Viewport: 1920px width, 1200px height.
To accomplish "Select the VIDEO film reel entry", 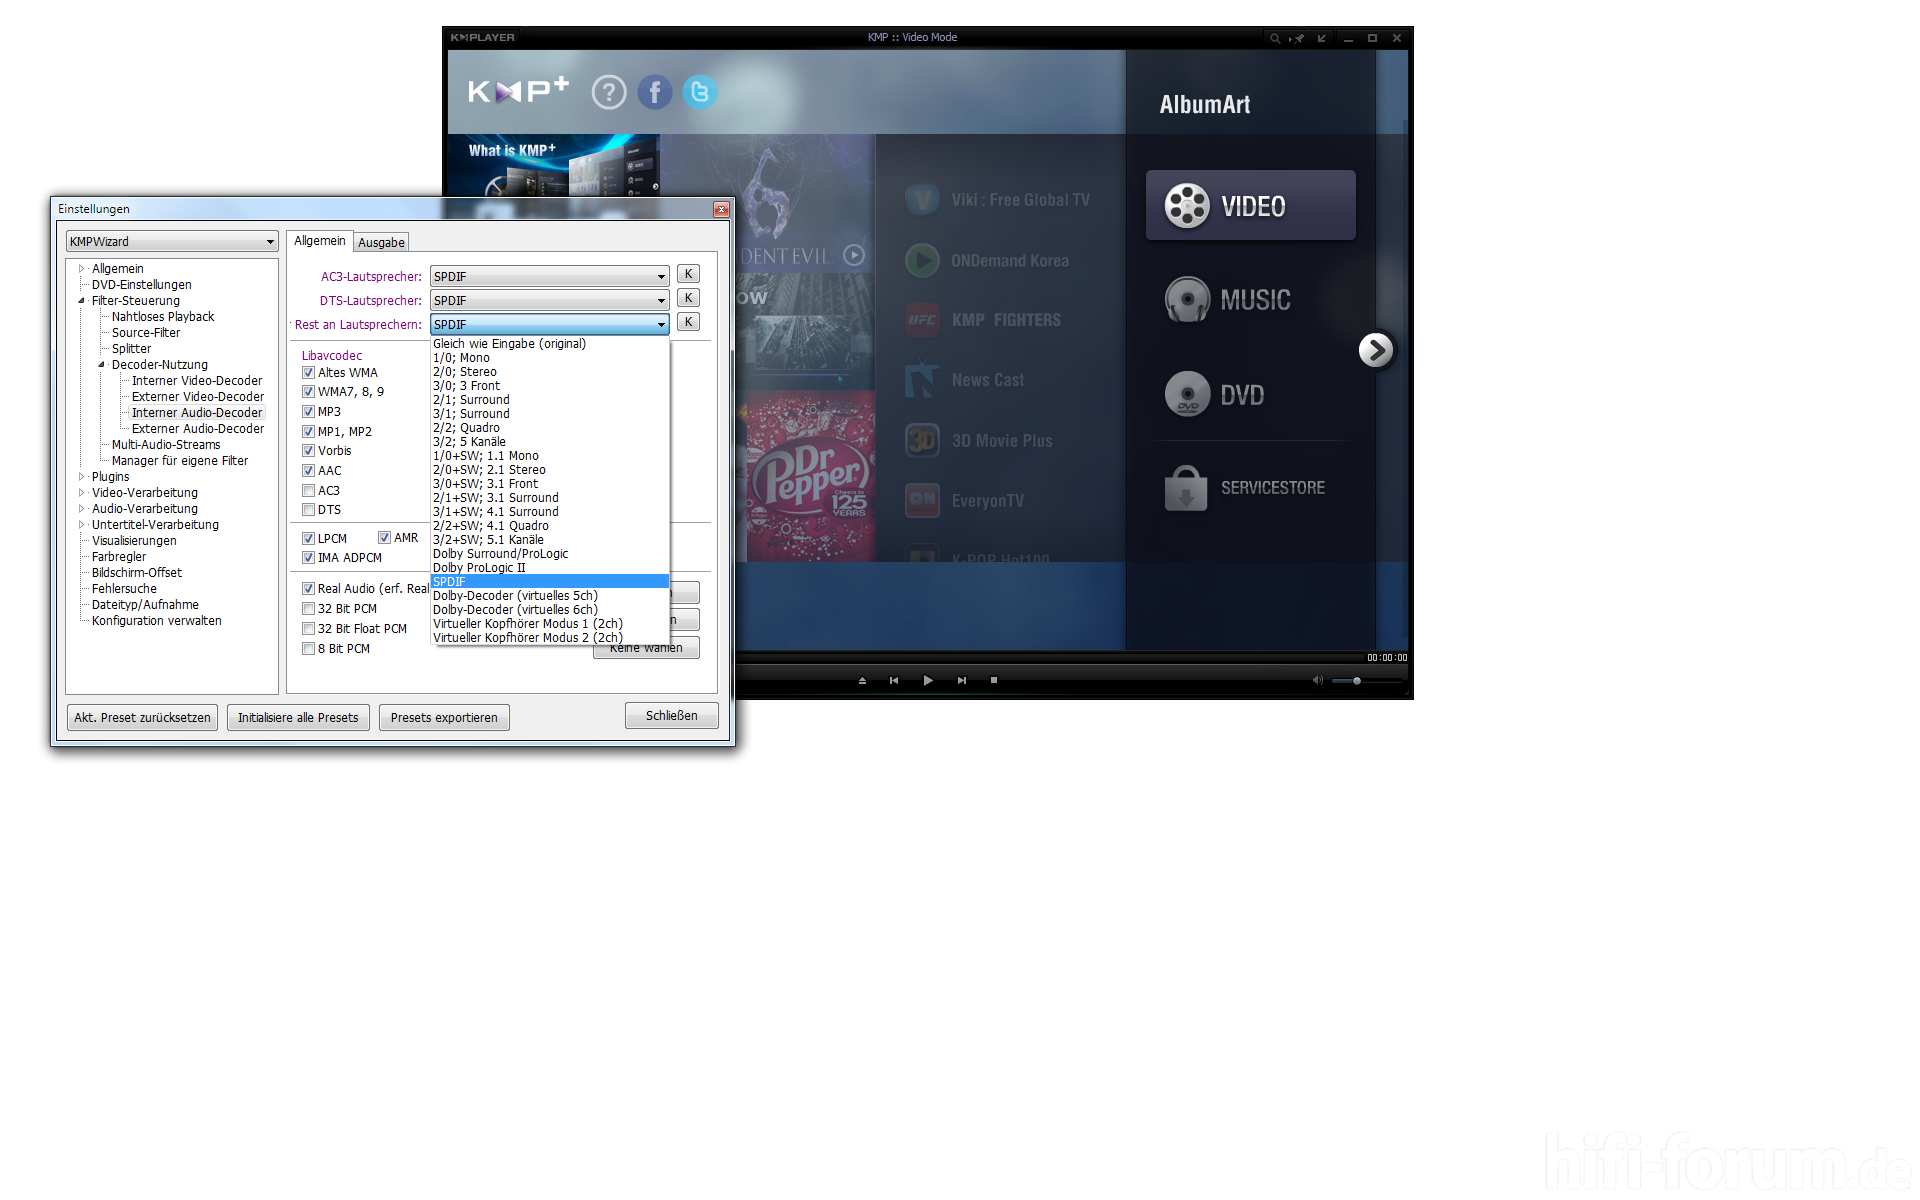I will 1250,205.
